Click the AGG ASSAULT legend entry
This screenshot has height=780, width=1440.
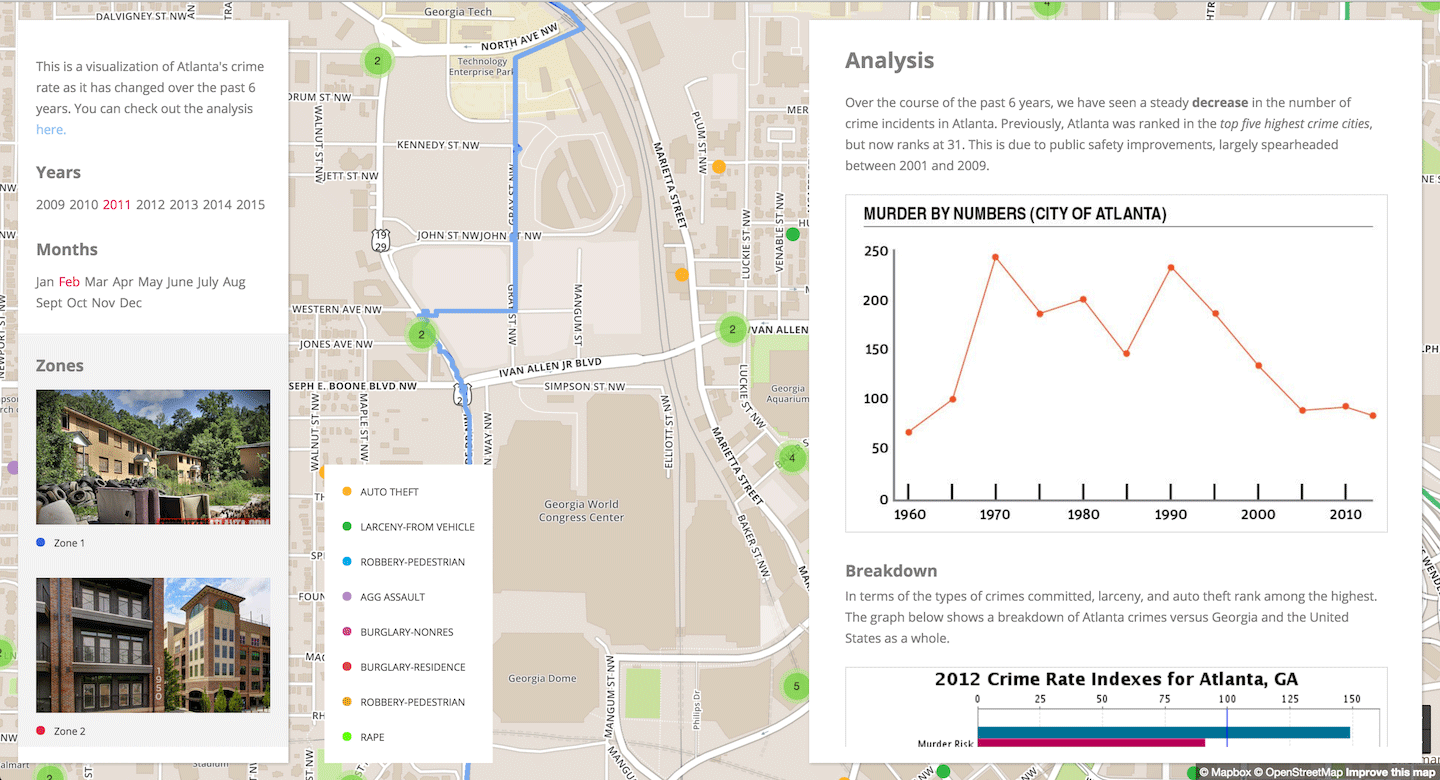[392, 597]
